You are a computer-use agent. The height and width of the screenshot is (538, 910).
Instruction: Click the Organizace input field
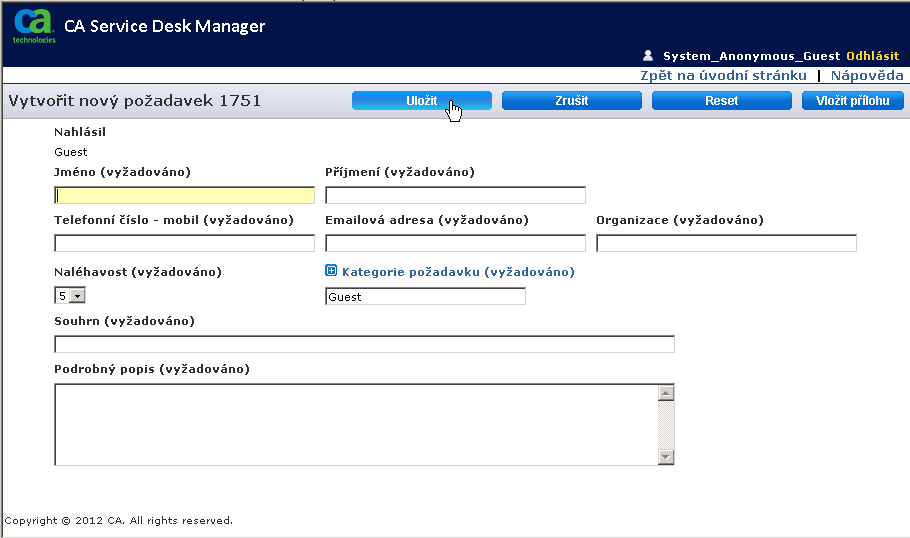pyautogui.click(x=727, y=243)
